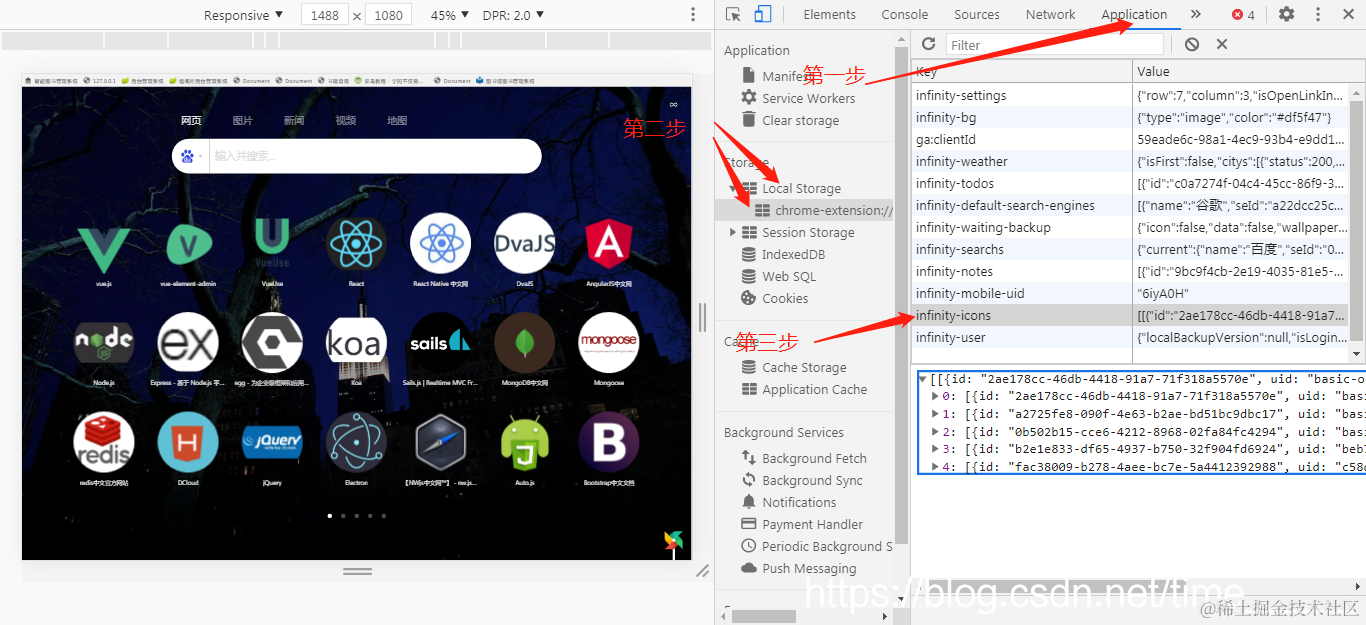Open the DvaJS shortcut icon
This screenshot has height=625, width=1366.
point(525,243)
